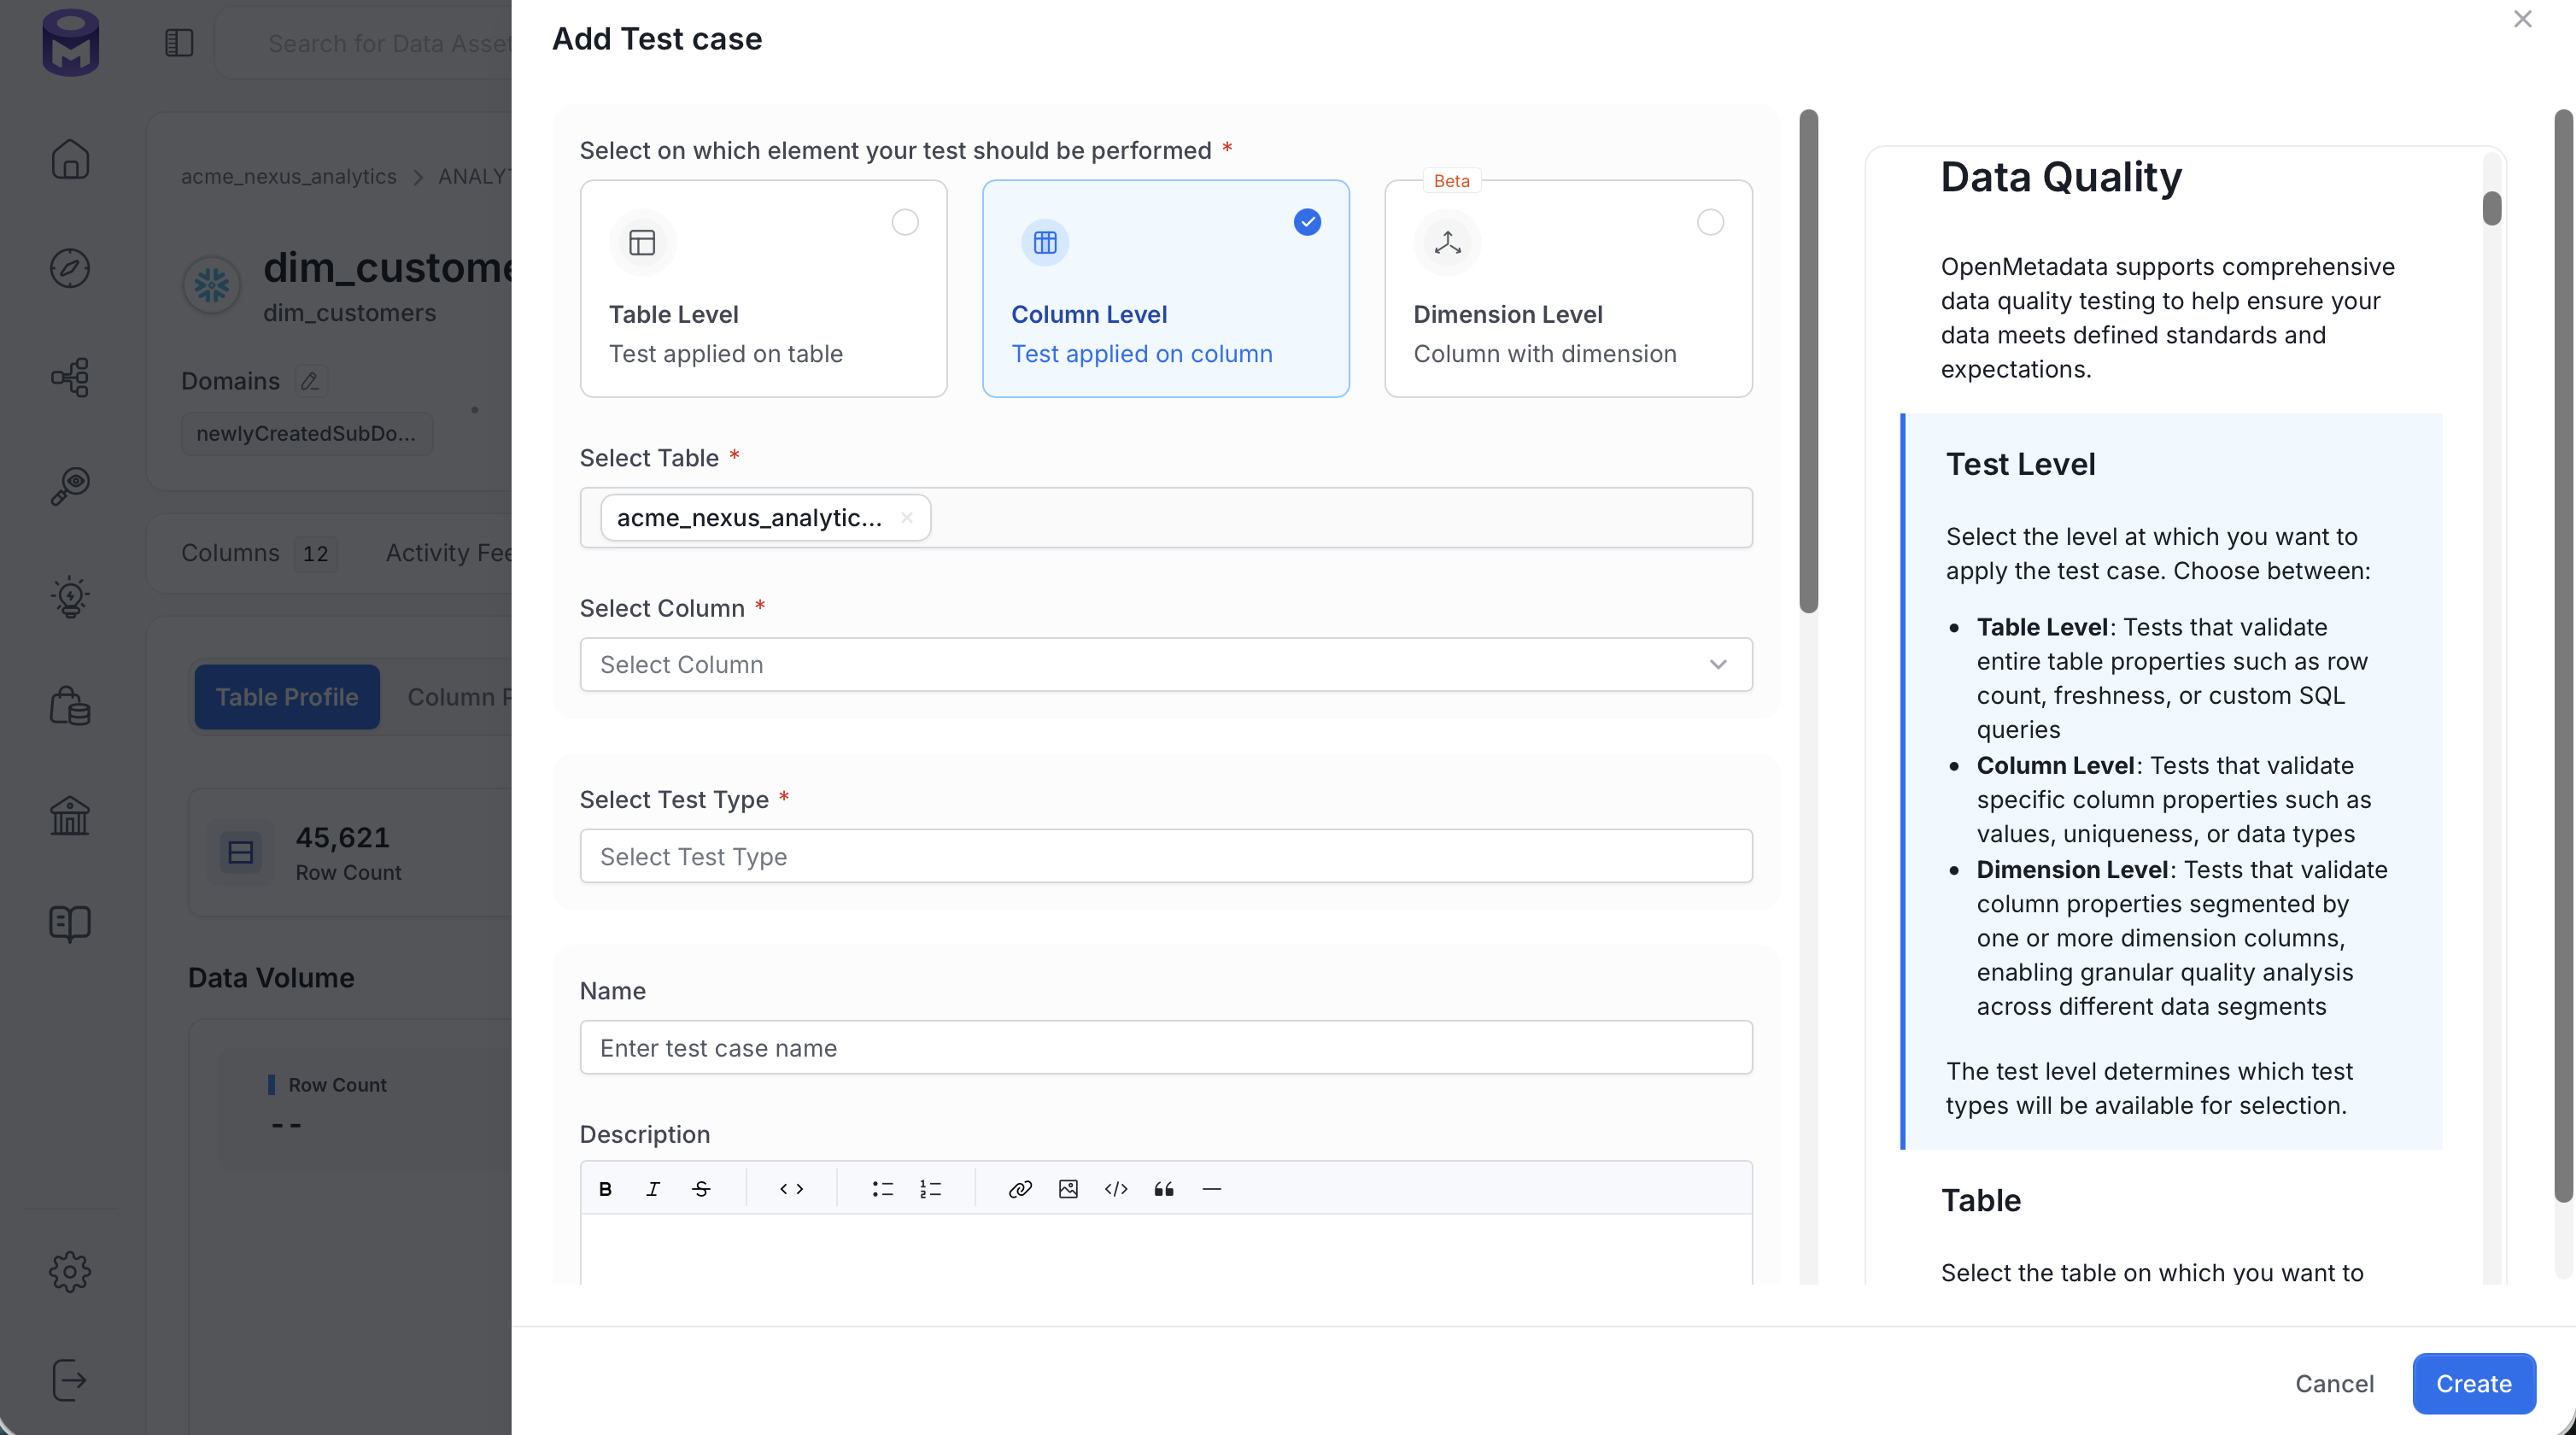The image size is (2576, 1435).
Task: Open the Govern bank sidebar icon
Action: (70, 815)
